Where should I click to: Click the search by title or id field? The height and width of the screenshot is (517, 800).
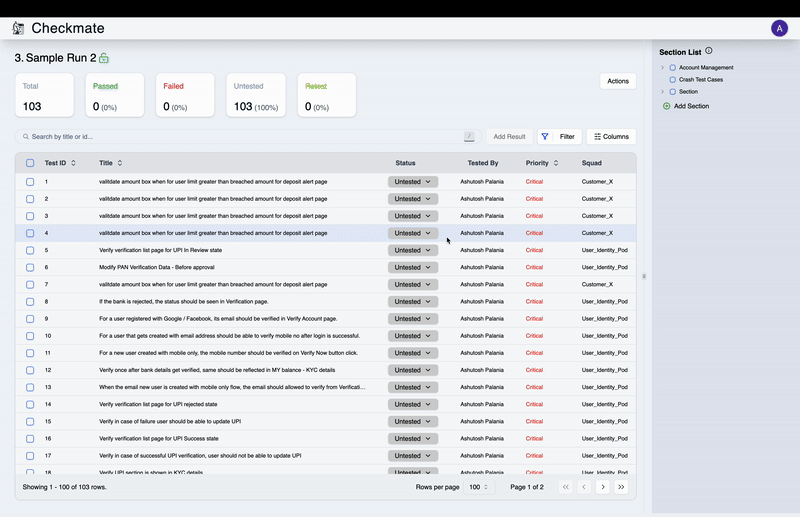coord(240,136)
